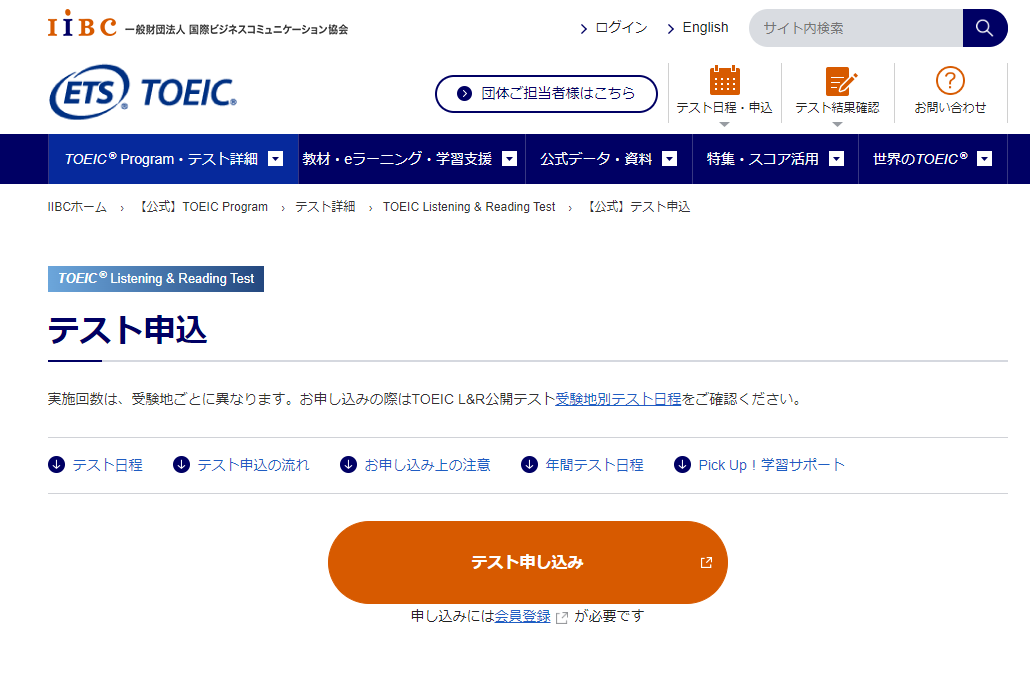This screenshot has width=1030, height=693.
Task: Click the calendar icon for テスト日程・申込
Action: click(725, 80)
